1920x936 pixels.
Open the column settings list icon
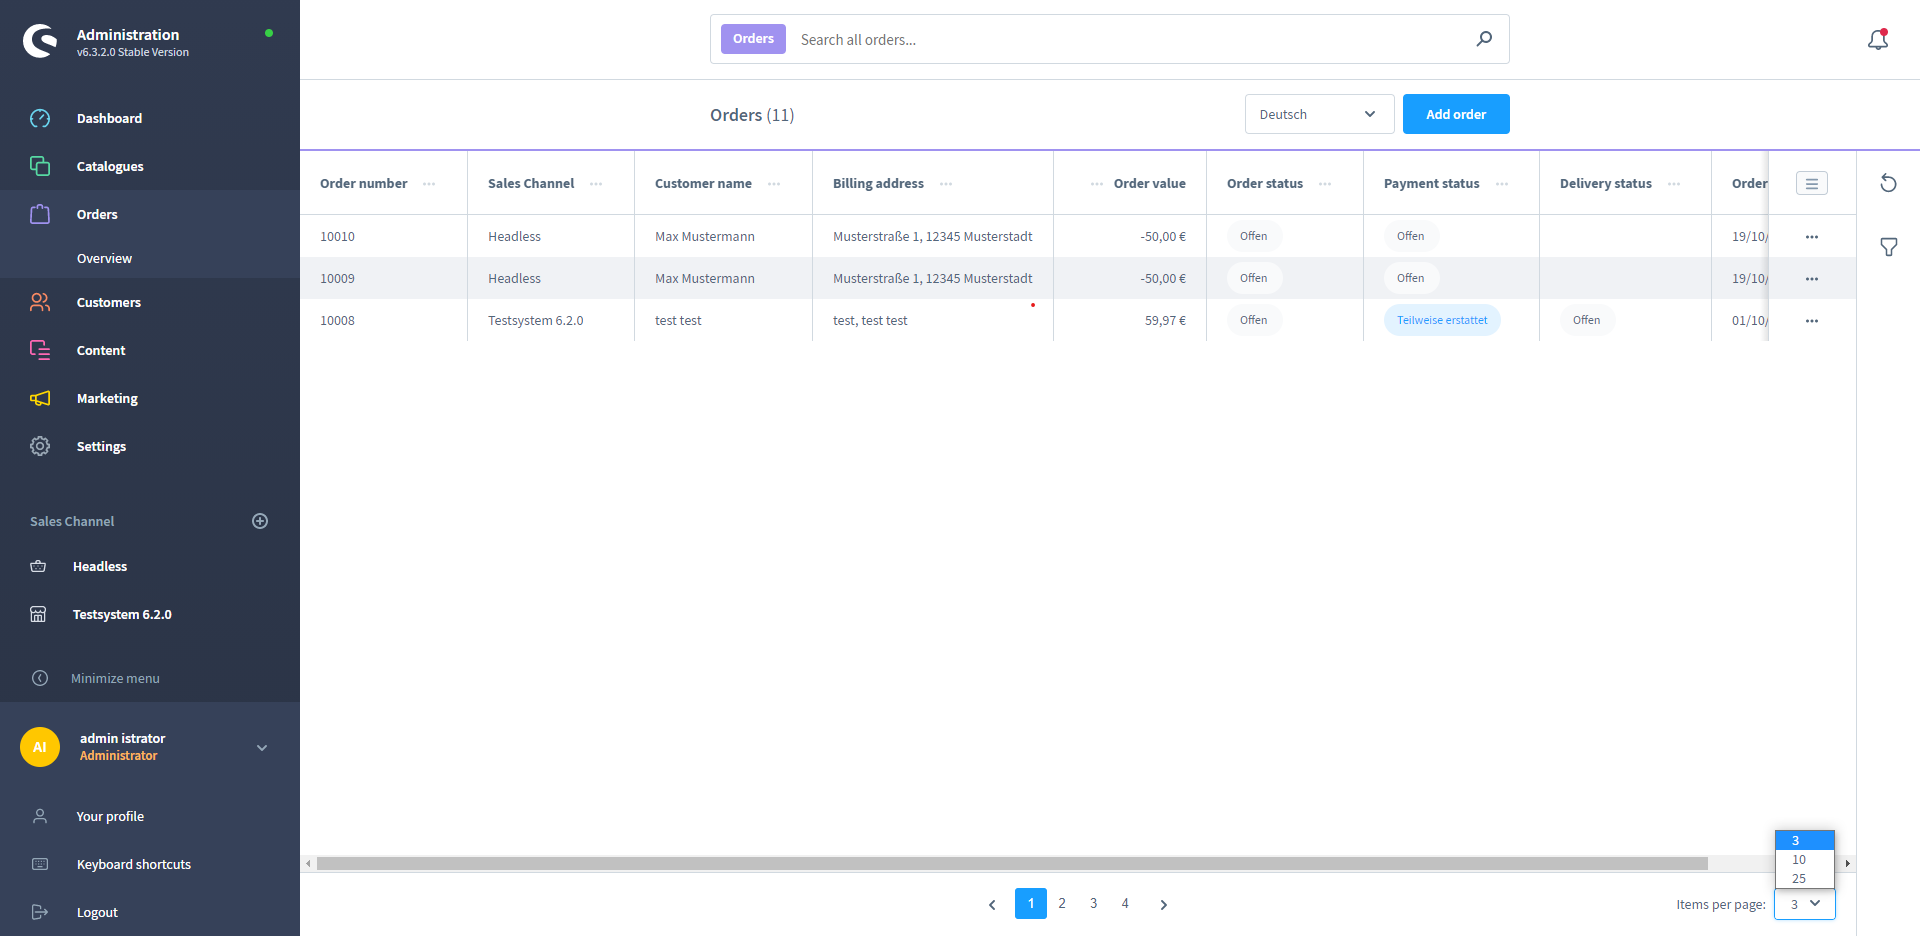(x=1811, y=184)
